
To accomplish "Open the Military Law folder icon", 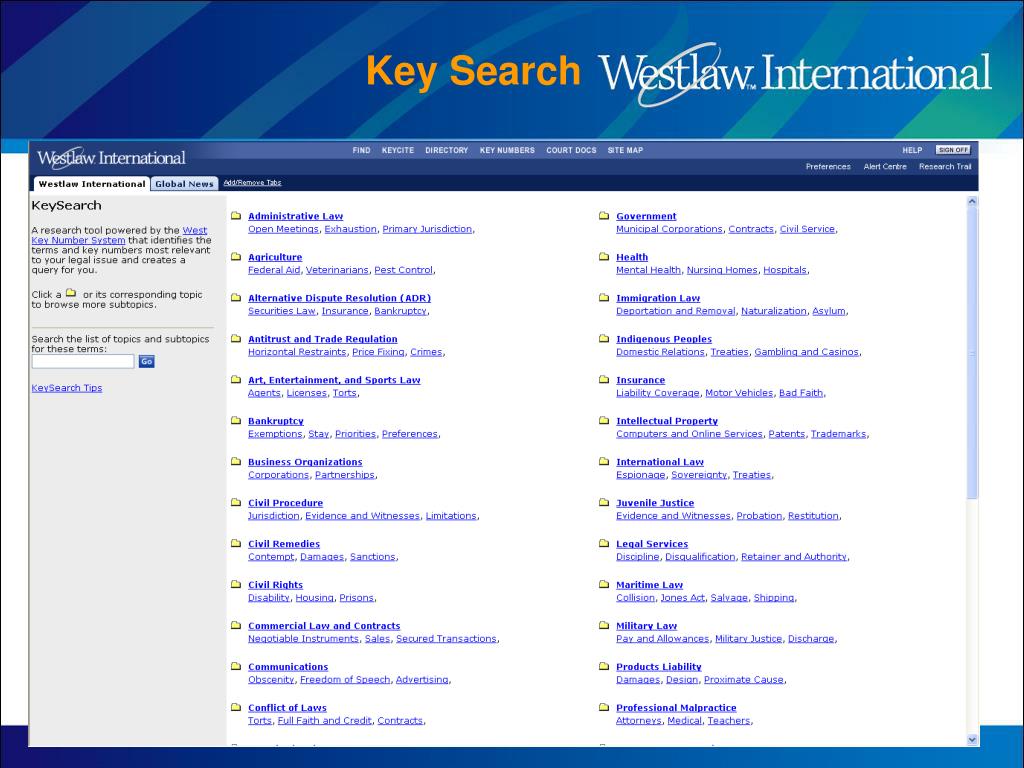I will 604,625.
